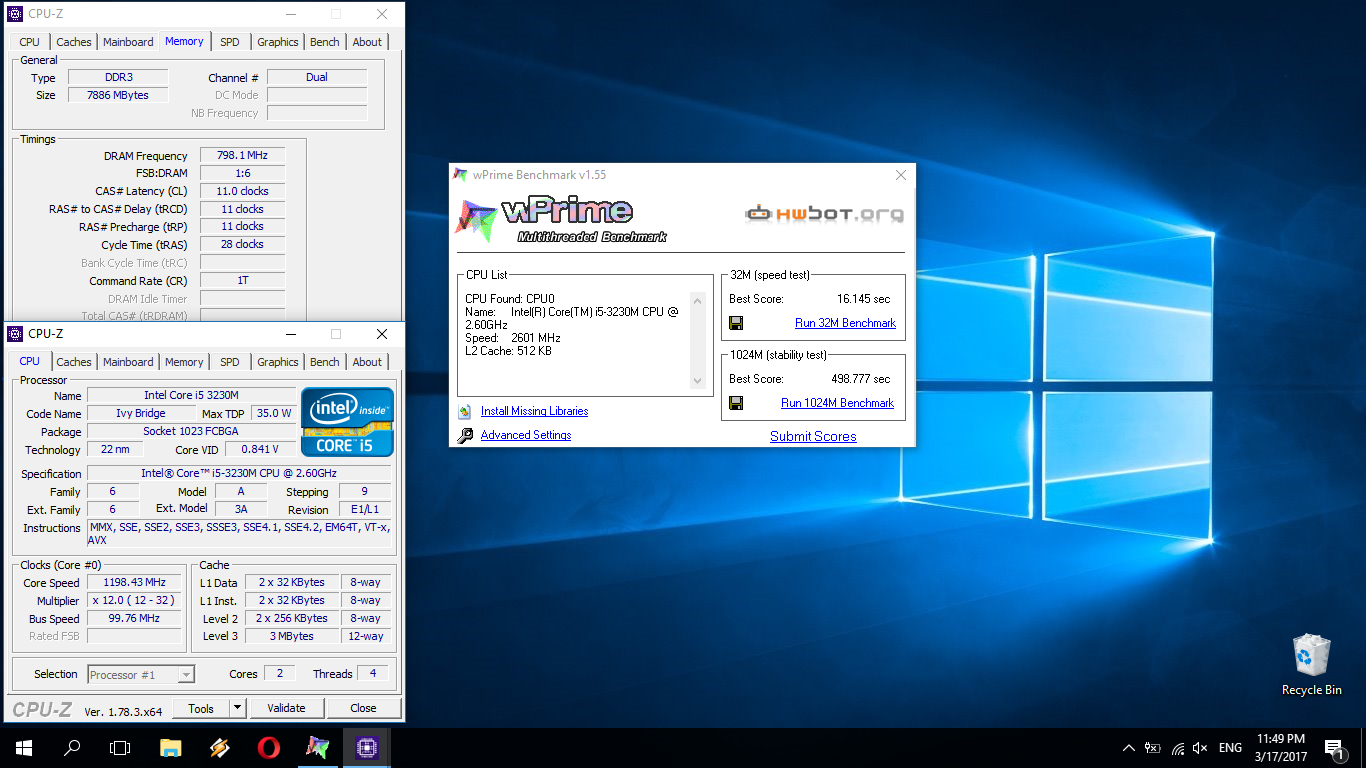Click the memory Size value 7886 MBytes

pos(118,95)
